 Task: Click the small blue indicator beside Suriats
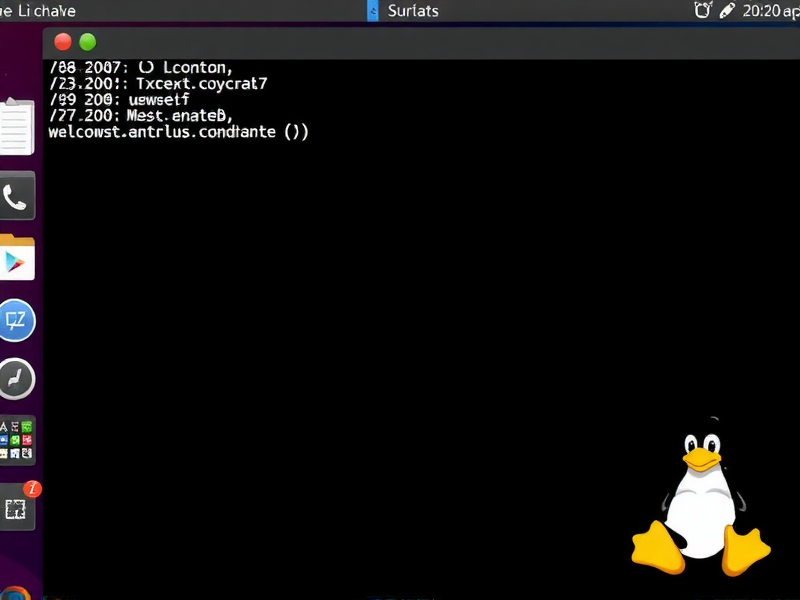pyautogui.click(x=372, y=11)
